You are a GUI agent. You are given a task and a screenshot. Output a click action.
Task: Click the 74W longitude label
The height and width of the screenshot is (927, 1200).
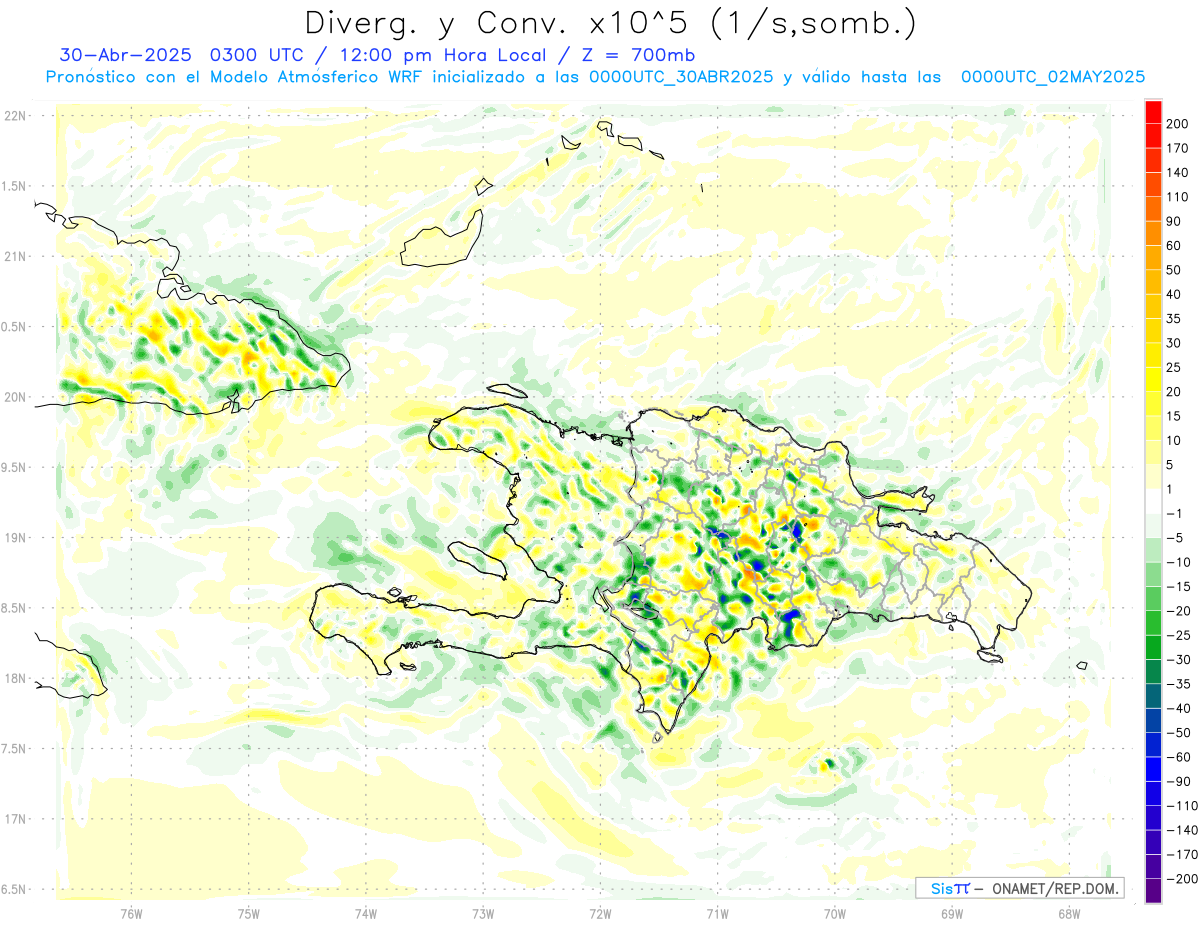coord(365,913)
